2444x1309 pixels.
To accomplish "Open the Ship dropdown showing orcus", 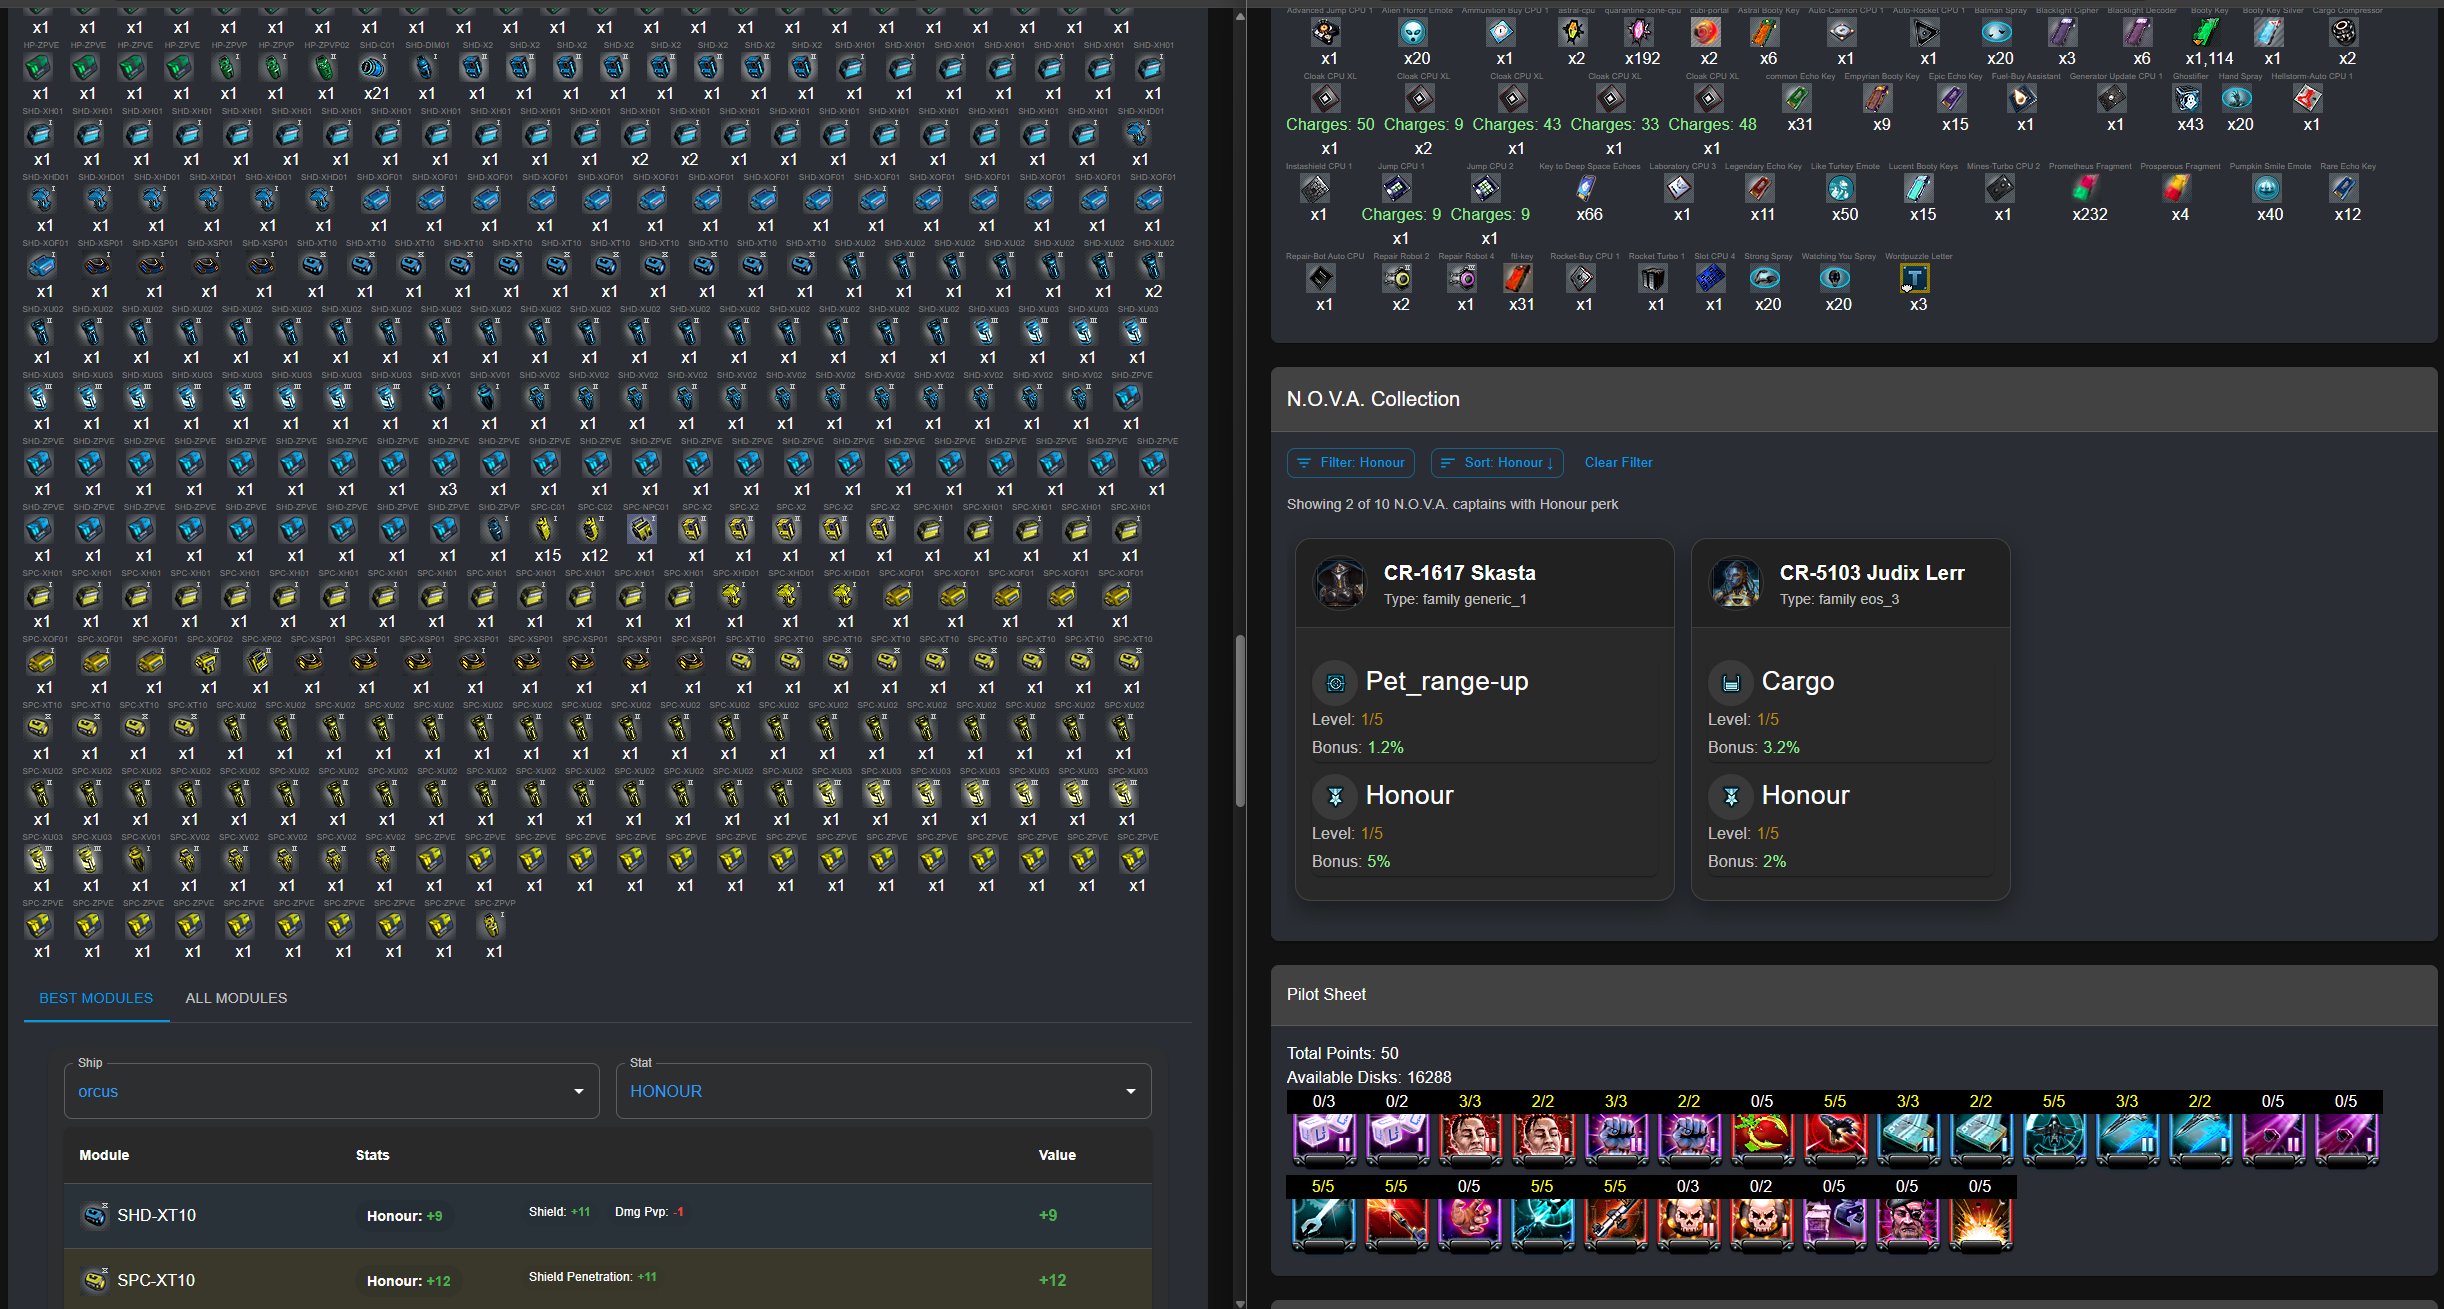I will tap(331, 1091).
